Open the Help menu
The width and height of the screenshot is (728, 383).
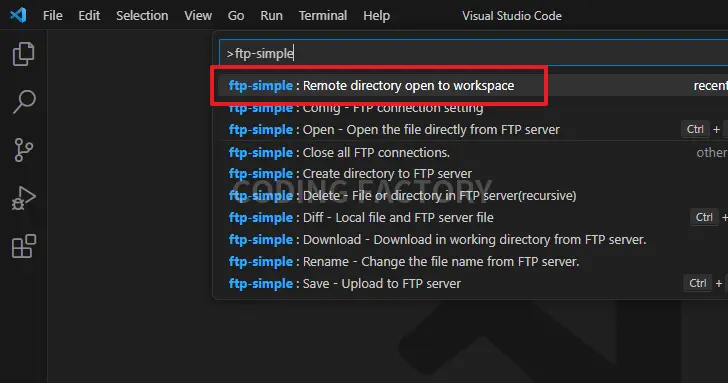tap(377, 15)
